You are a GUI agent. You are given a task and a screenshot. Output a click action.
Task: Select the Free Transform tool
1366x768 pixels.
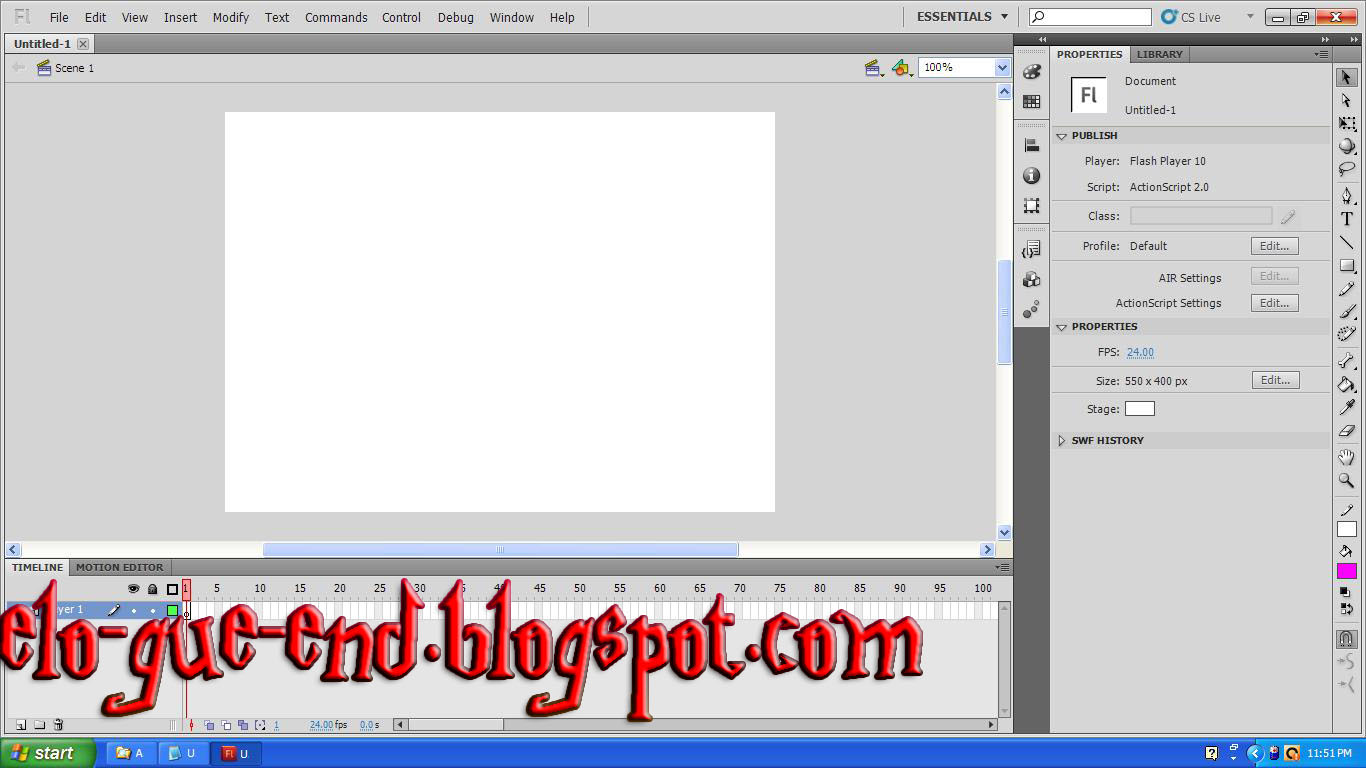tap(1347, 124)
